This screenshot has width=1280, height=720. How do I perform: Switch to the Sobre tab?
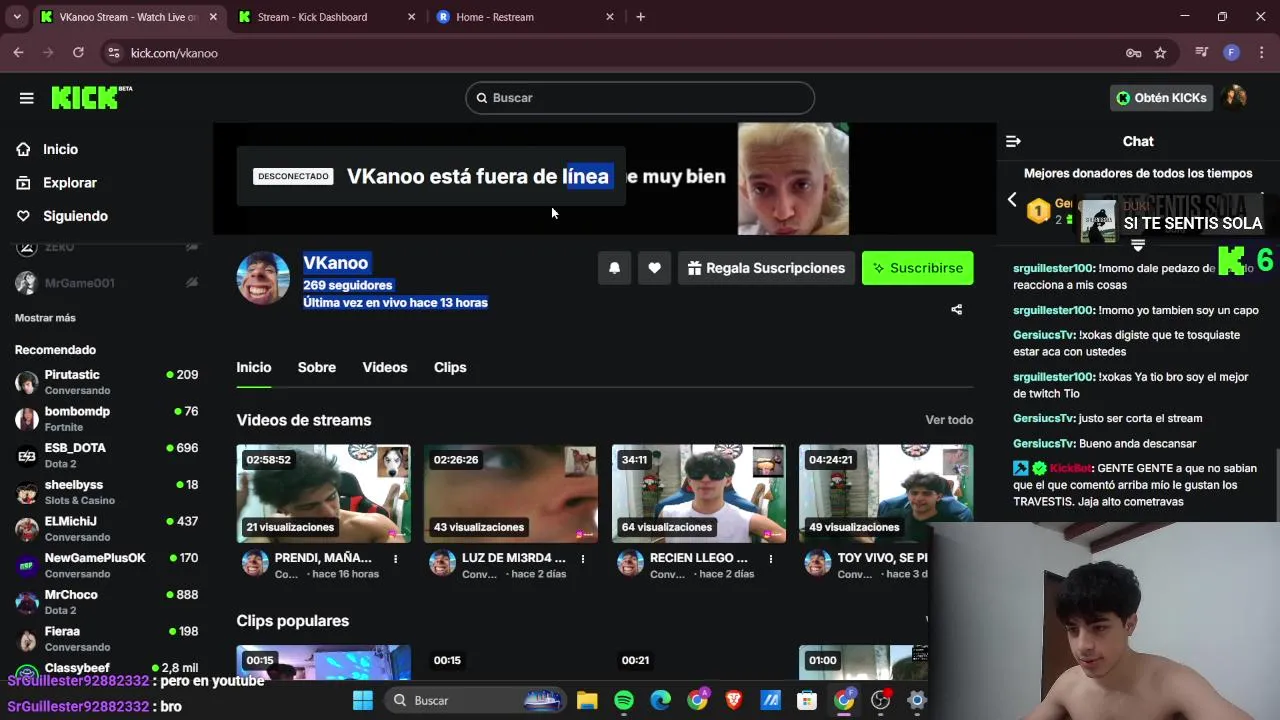(x=316, y=367)
